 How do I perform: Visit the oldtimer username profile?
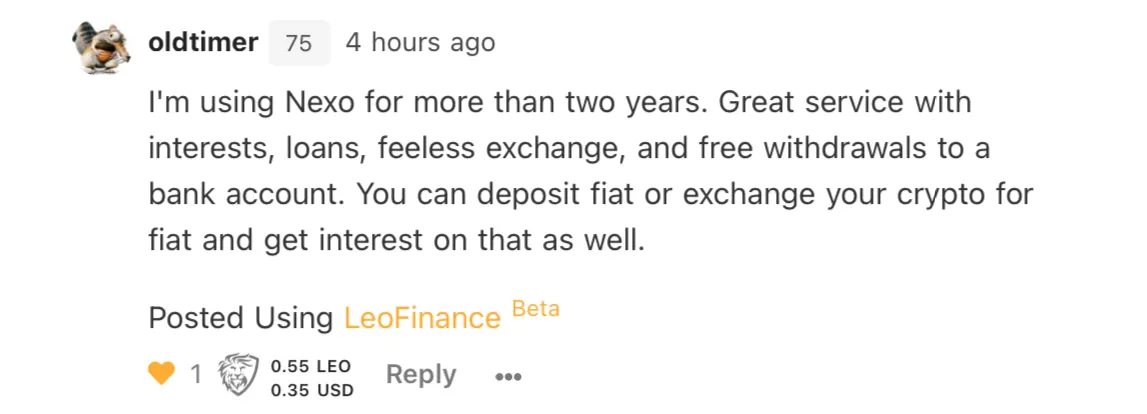[203, 42]
